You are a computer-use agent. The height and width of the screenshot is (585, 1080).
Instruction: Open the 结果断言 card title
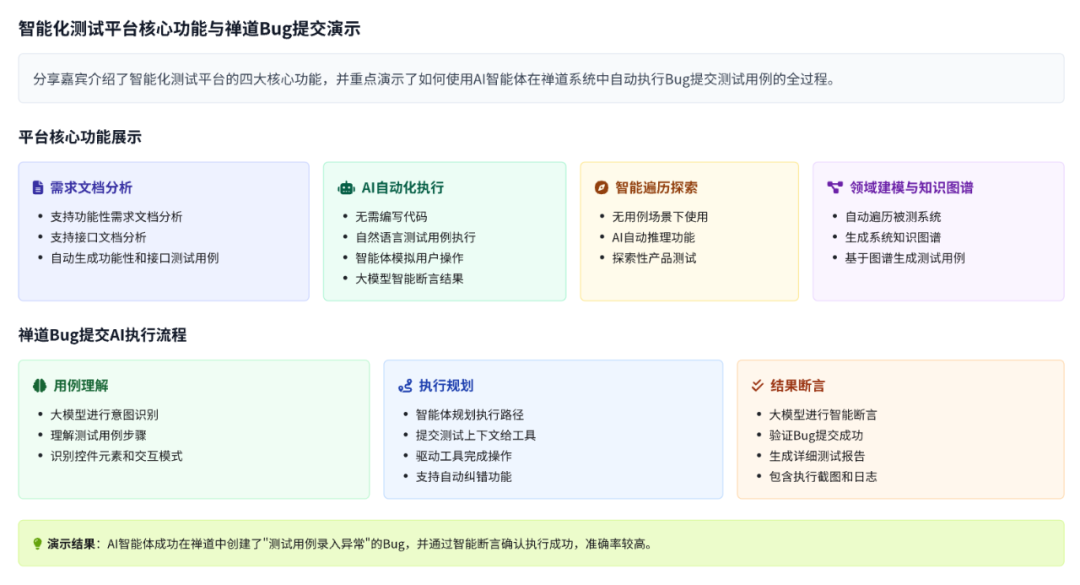(x=798, y=385)
